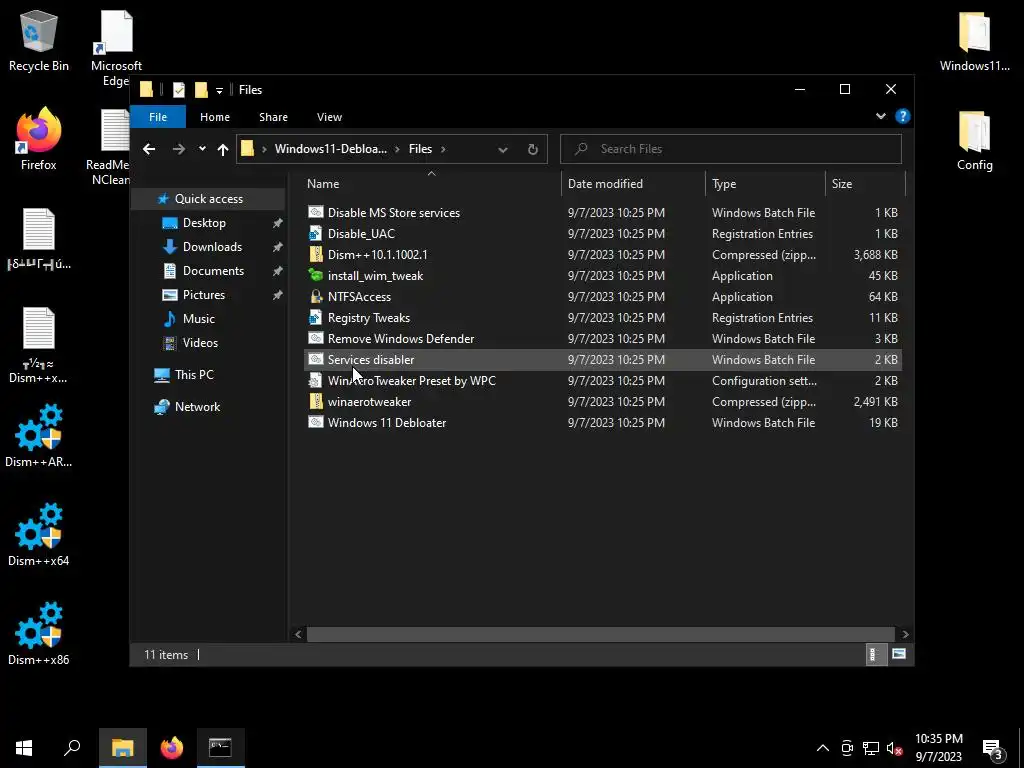Go up one folder level
This screenshot has height=768, width=1024.
[223, 149]
